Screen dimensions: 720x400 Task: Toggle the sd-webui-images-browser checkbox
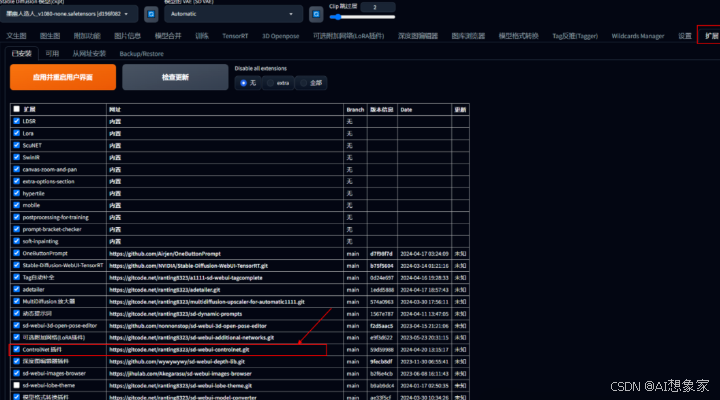[x=17, y=373]
